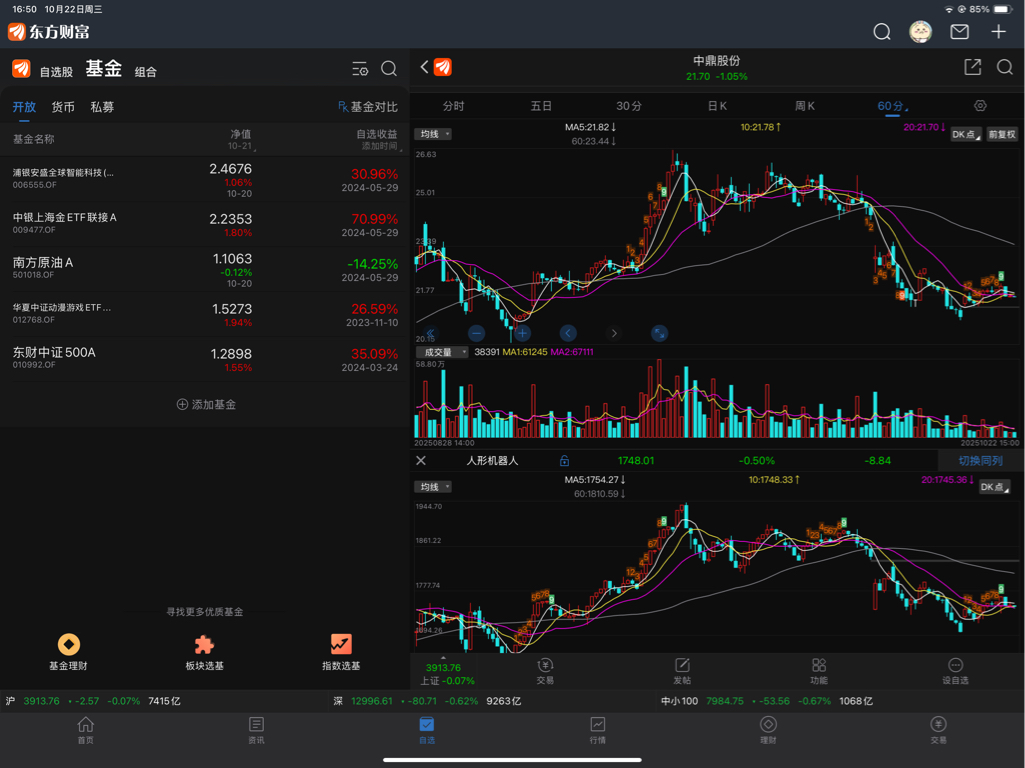The height and width of the screenshot is (768, 1025).
Task: Open 均线 dropdown on 人形机器人 chart
Action: pyautogui.click(x=433, y=487)
